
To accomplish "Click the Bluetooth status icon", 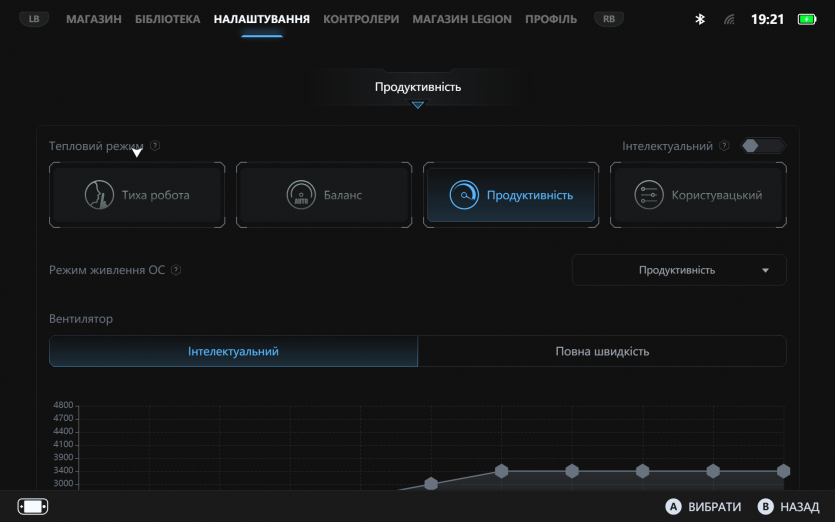I will (700, 19).
